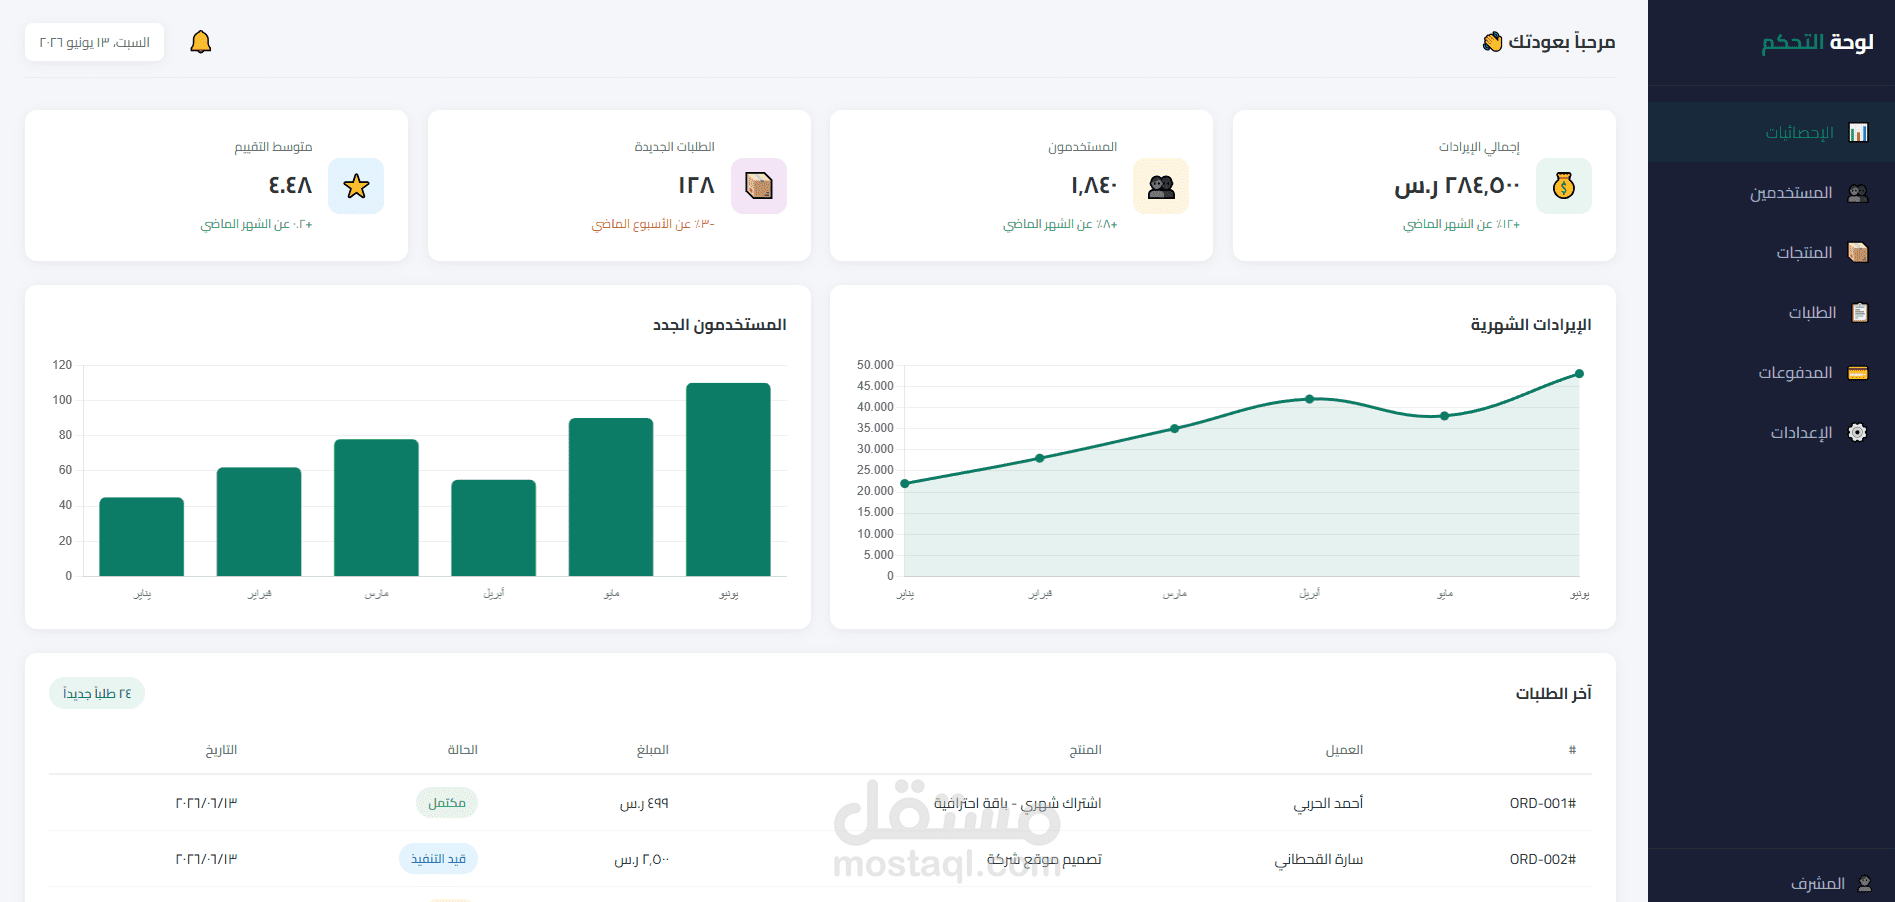Screen dimensions: 1895x902
Task: Click the المشرف profile label
Action: click(x=1818, y=884)
